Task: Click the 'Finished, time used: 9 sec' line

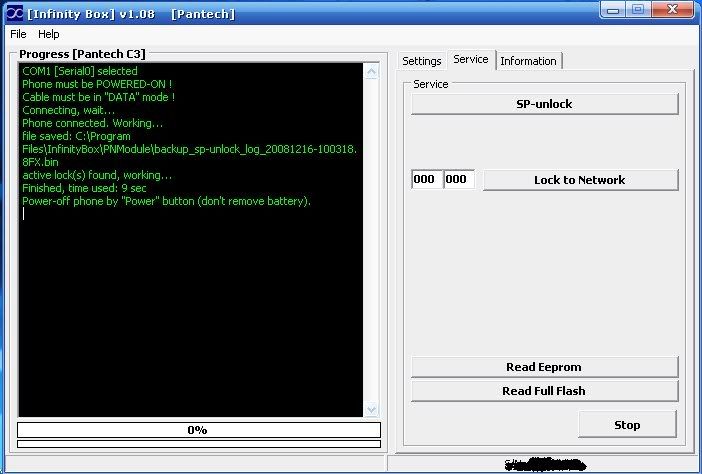Action: click(x=84, y=188)
